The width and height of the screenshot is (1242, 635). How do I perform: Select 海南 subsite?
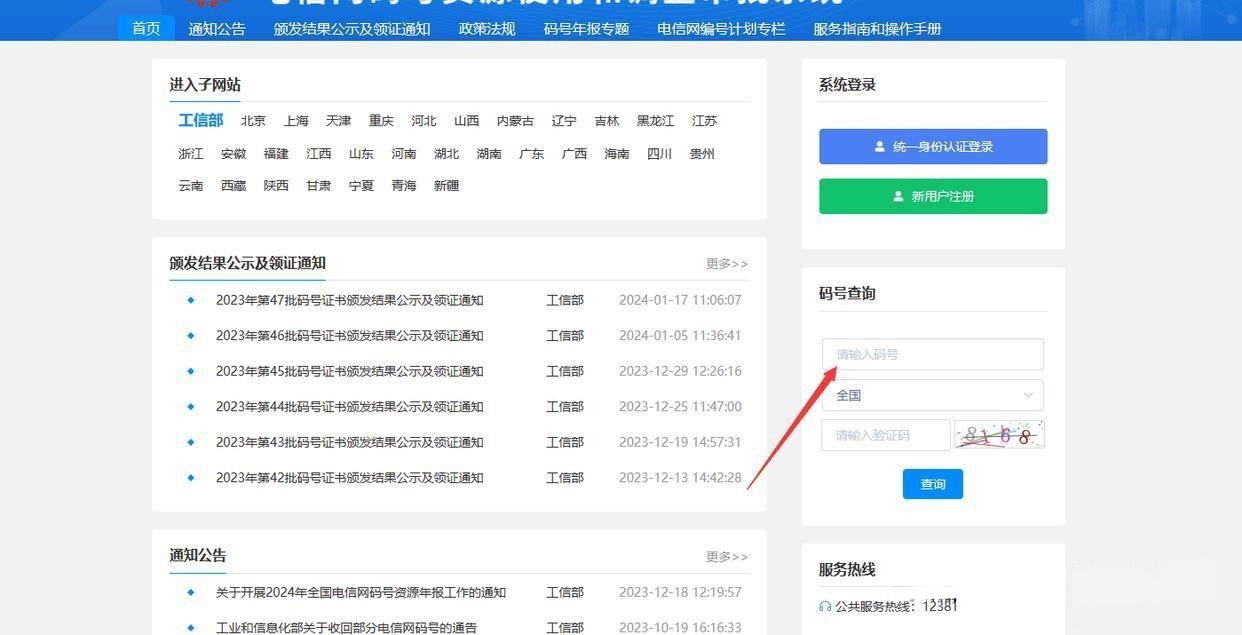(617, 154)
